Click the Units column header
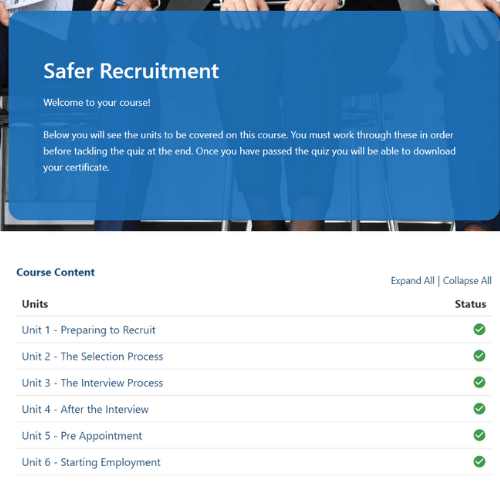Viewport: 500px width, 500px height. [x=35, y=304]
